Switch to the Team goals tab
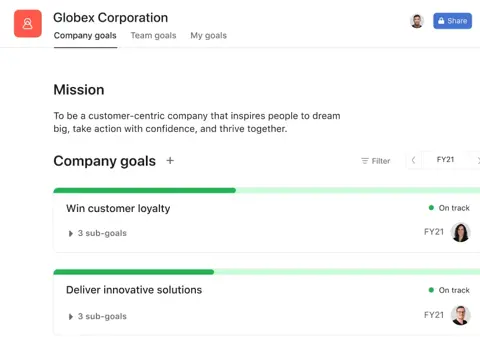 [153, 35]
